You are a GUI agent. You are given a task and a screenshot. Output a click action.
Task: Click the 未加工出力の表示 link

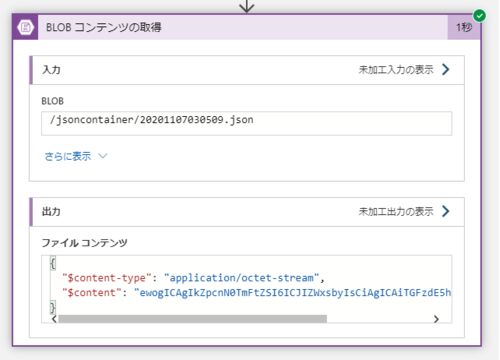coord(396,211)
